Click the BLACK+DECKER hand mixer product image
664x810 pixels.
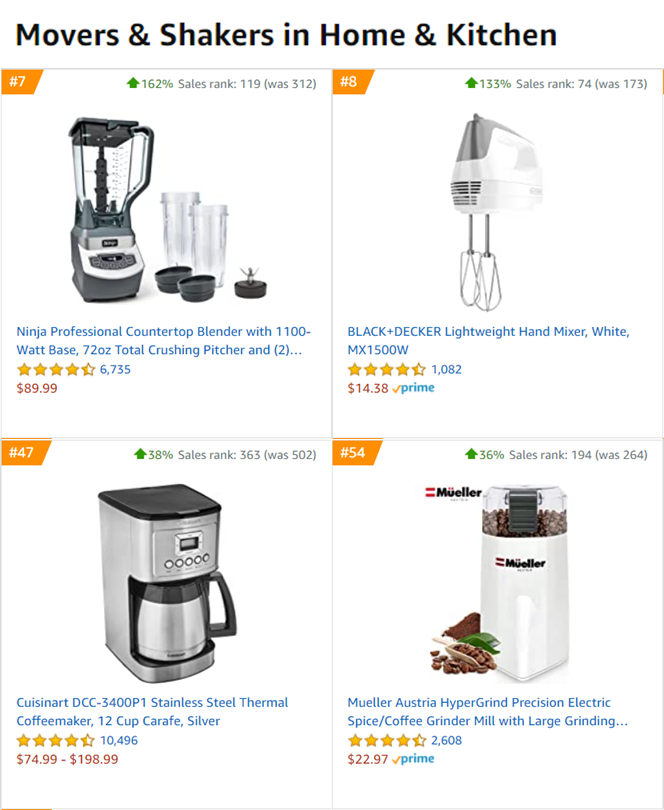click(x=495, y=212)
